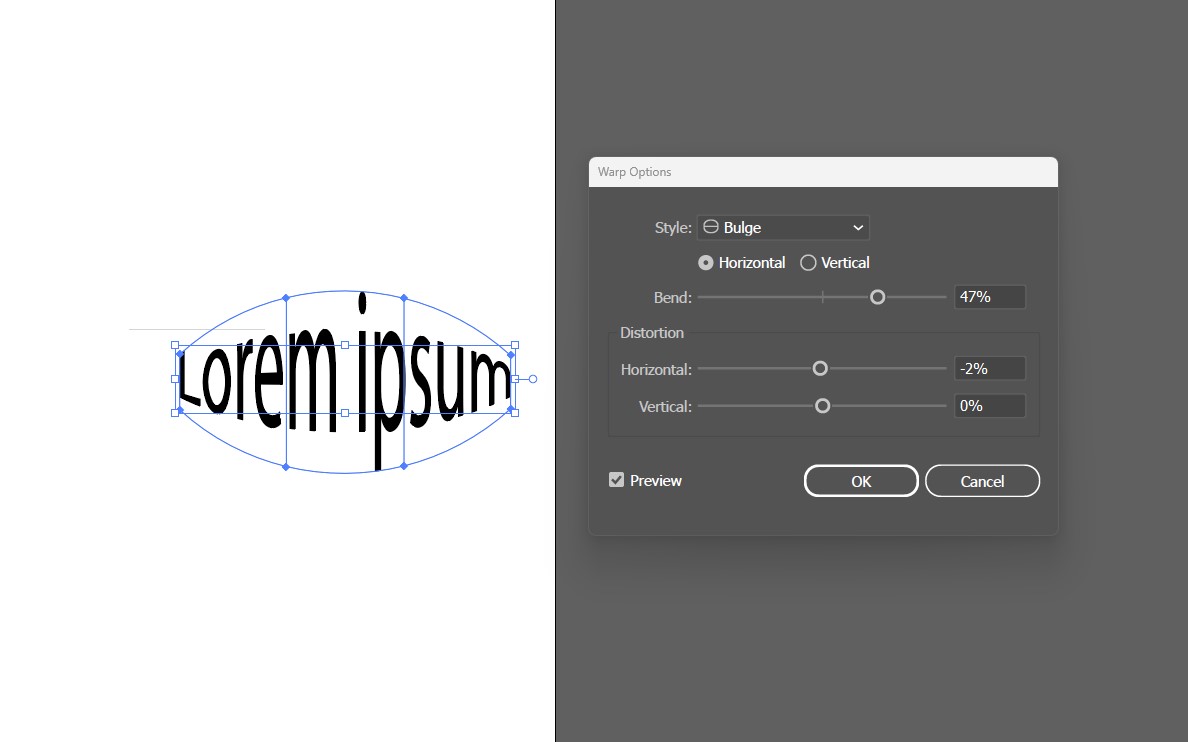The image size is (1188, 742).
Task: Click the Vertical distortion 0% field
Action: click(x=989, y=405)
